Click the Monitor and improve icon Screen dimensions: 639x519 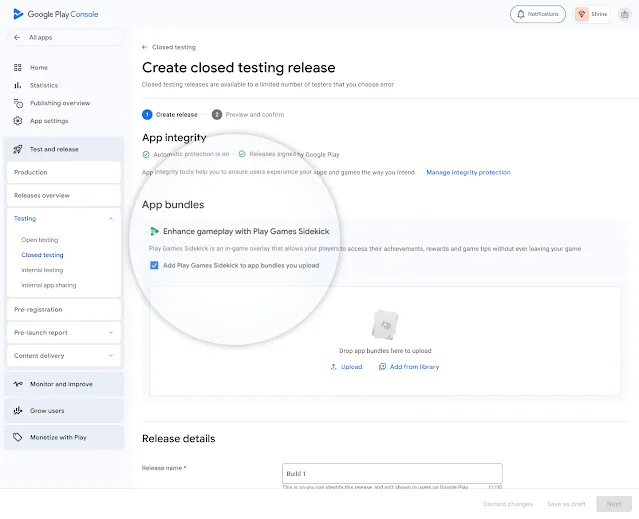(x=18, y=384)
